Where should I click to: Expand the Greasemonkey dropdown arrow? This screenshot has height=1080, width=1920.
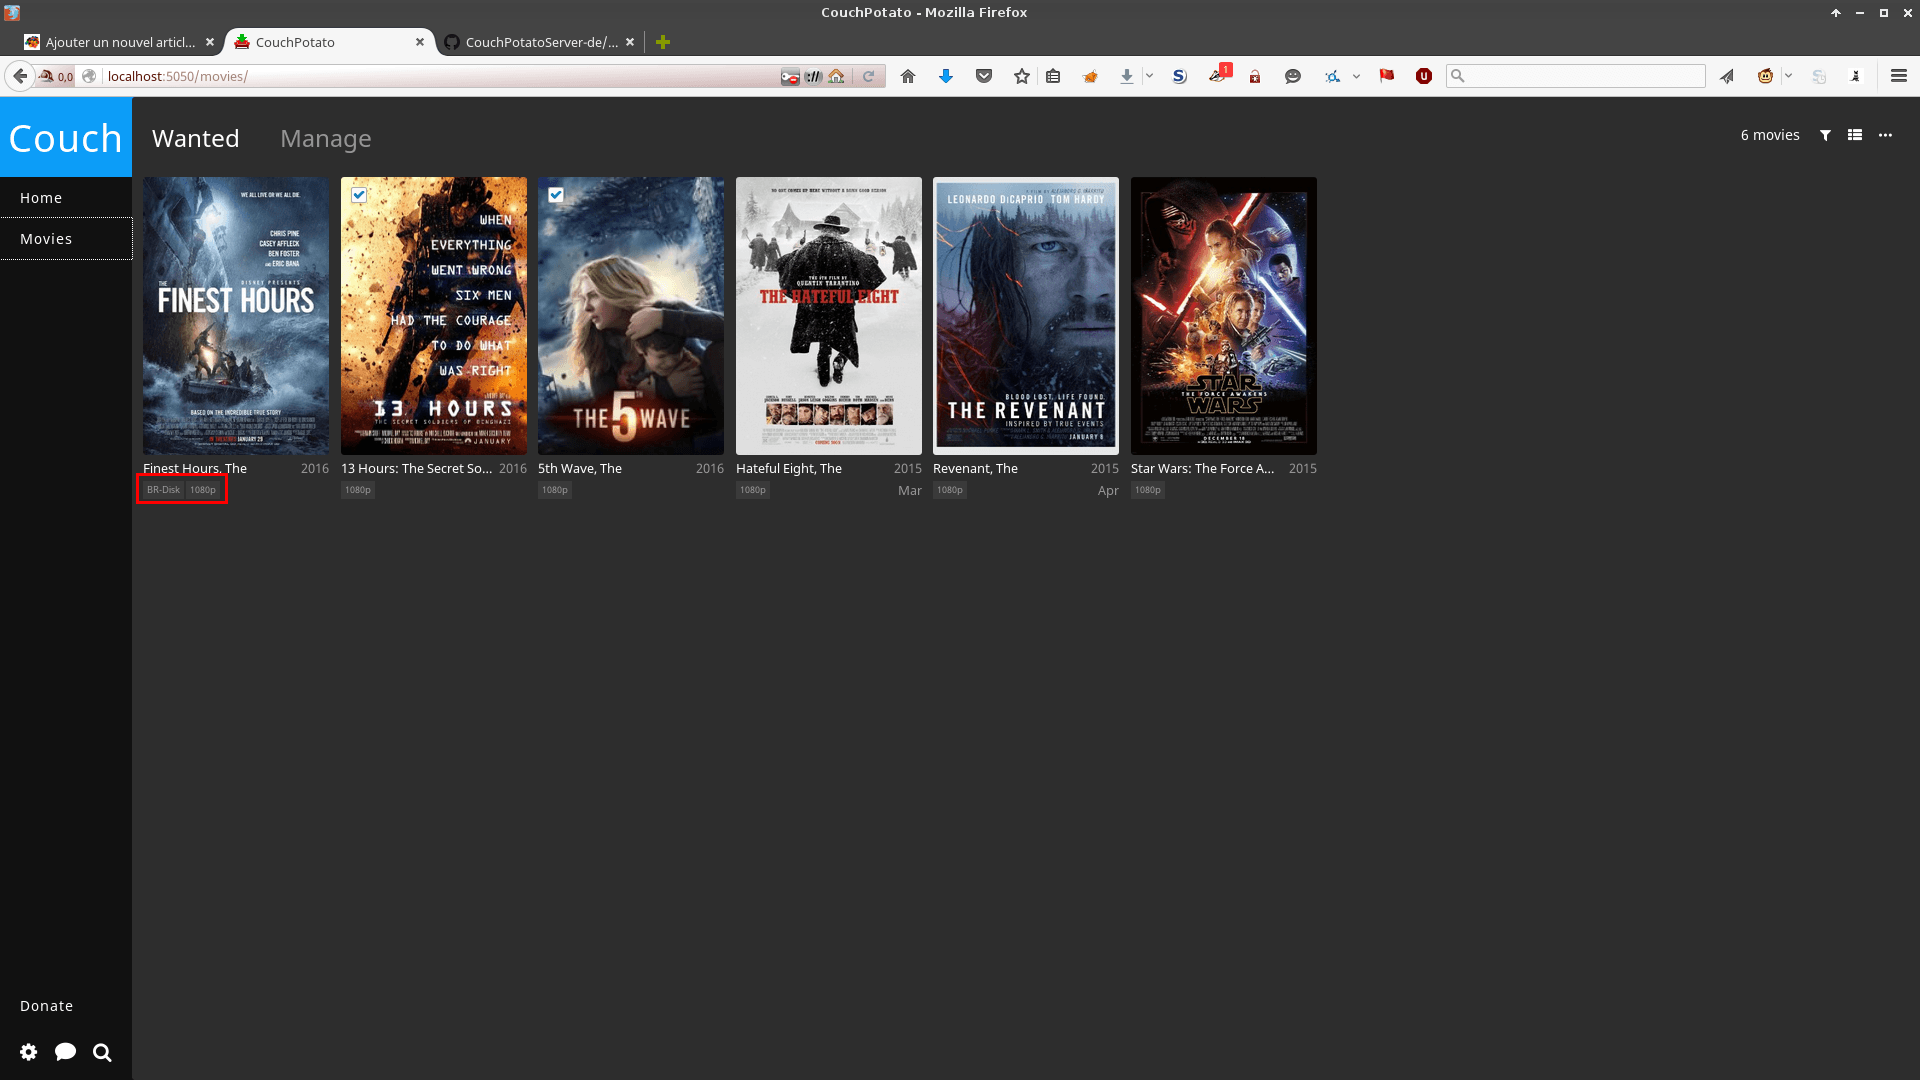(1788, 76)
